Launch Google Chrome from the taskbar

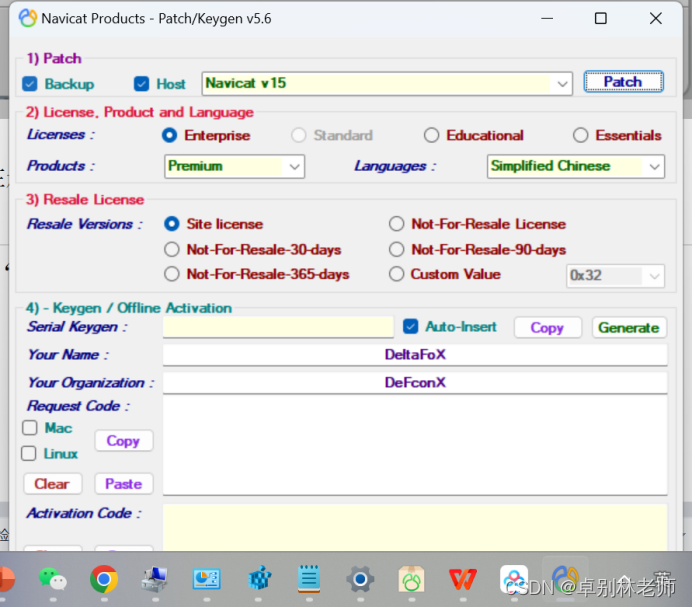(x=104, y=579)
